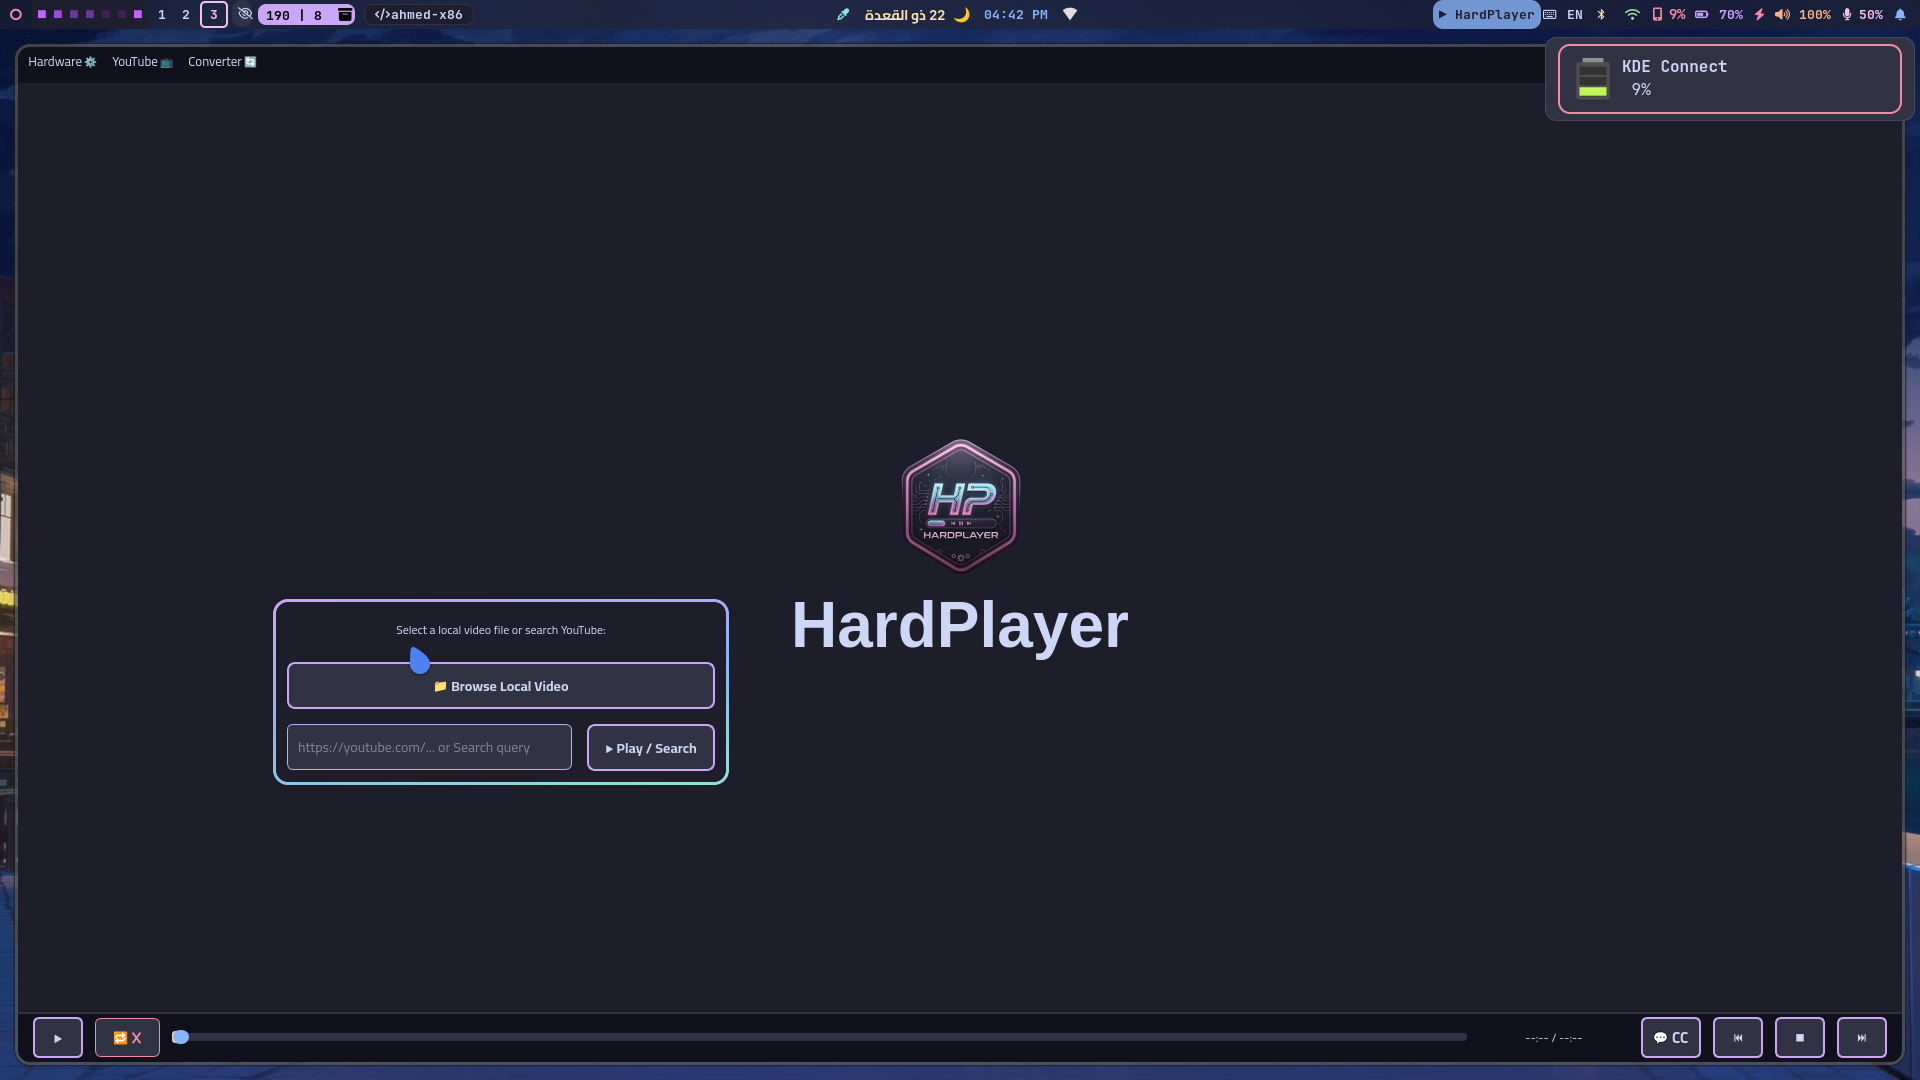Viewport: 1920px width, 1080px height.
Task: Skip to next track
Action: coord(1862,1038)
